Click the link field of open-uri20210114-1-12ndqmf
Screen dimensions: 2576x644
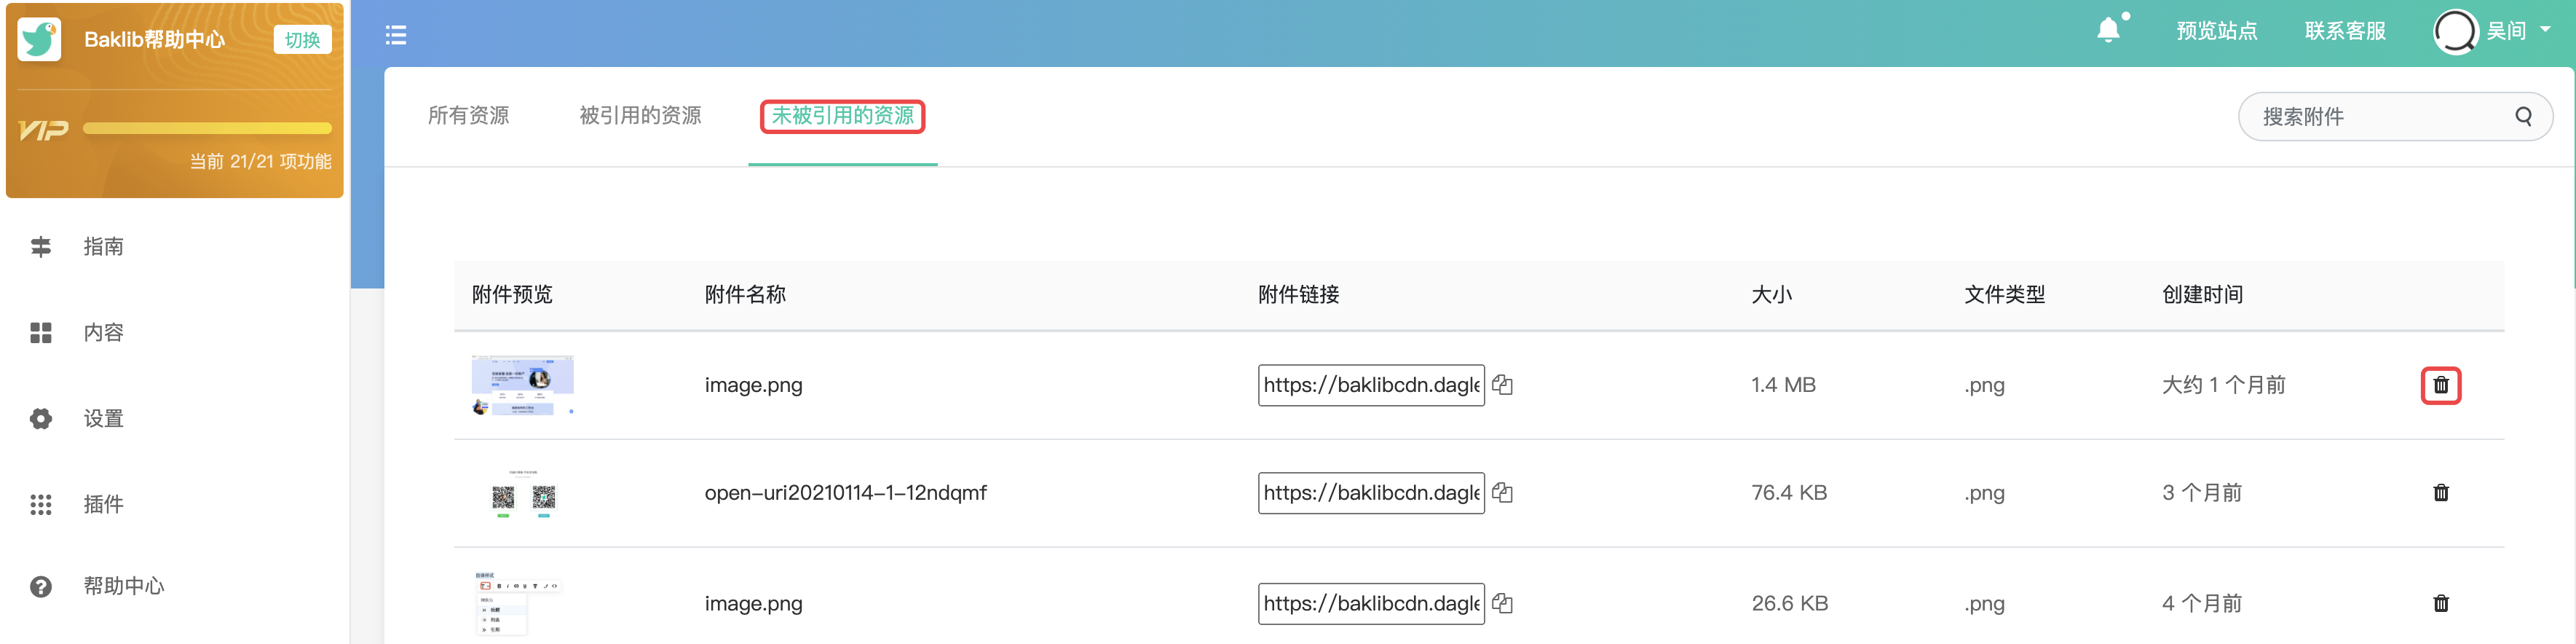coord(1371,492)
